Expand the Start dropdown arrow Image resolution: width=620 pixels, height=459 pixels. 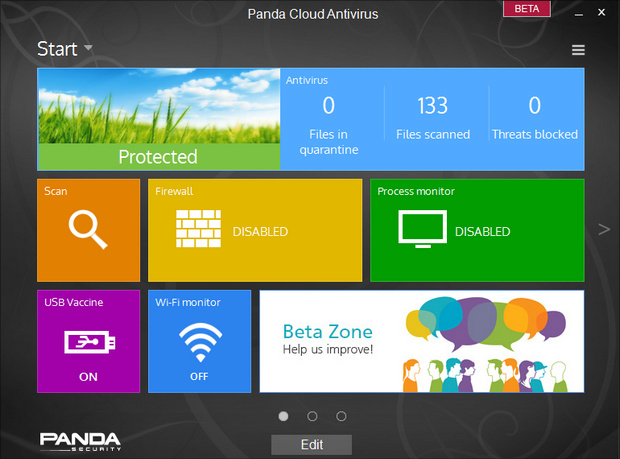88,48
